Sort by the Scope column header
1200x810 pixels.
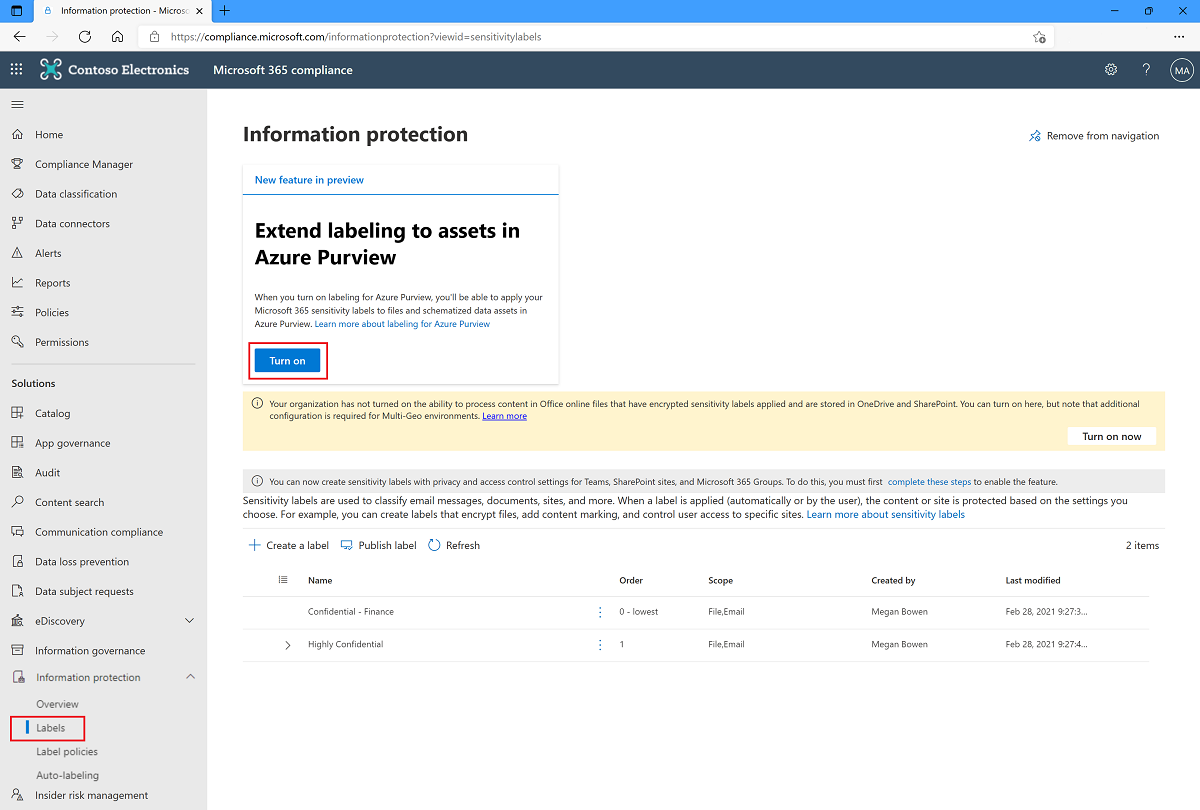tap(720, 580)
